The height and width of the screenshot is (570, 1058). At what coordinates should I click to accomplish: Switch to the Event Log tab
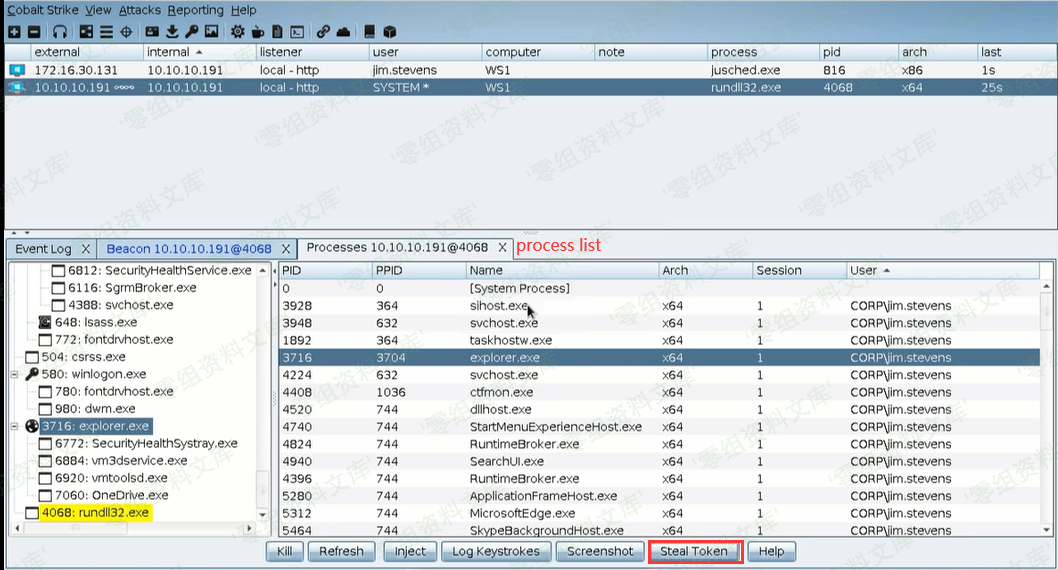click(43, 248)
